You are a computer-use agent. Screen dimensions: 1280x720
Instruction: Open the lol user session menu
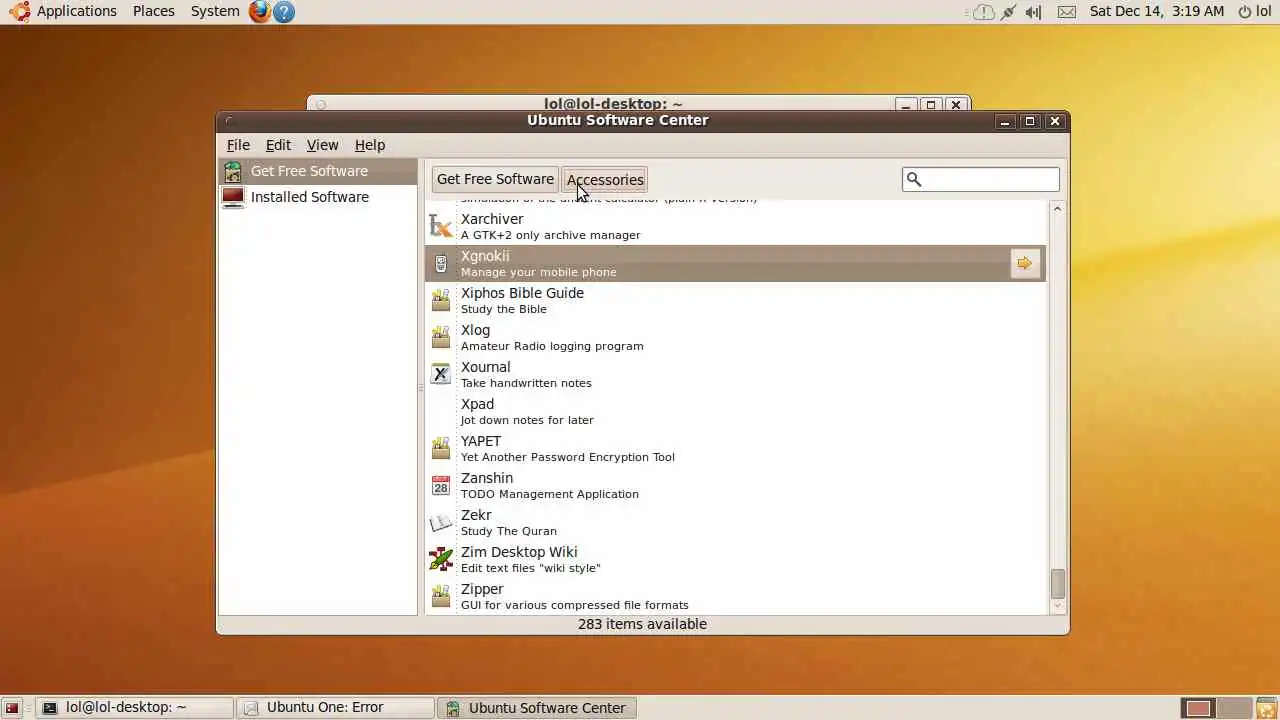point(1255,12)
